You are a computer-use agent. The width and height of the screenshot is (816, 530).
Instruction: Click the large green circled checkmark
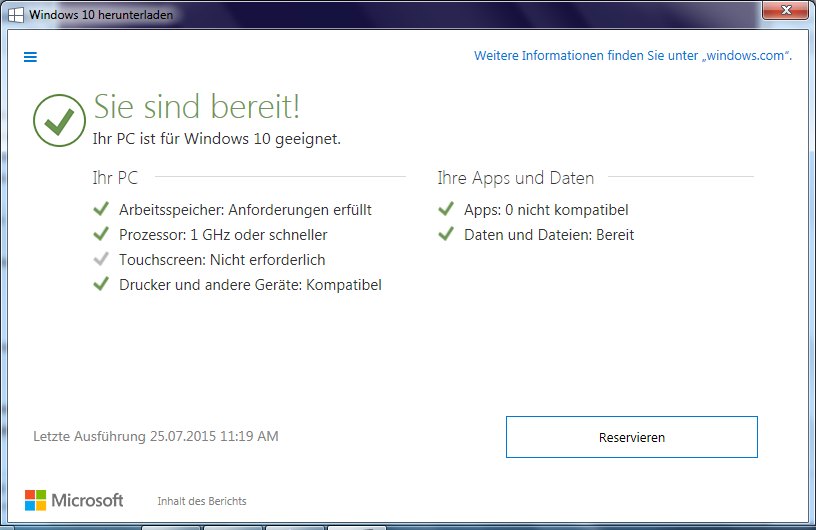(59, 119)
